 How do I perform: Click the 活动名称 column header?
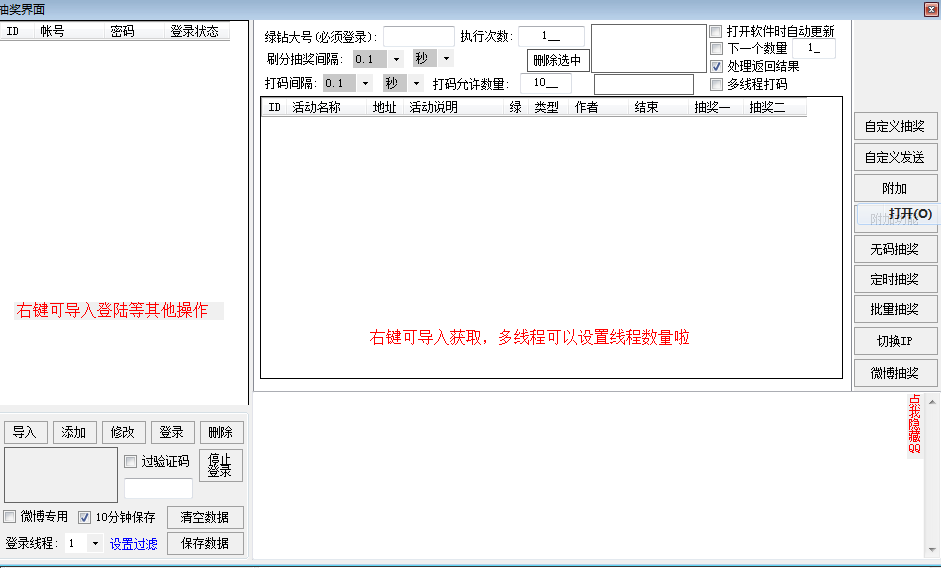tap(317, 108)
